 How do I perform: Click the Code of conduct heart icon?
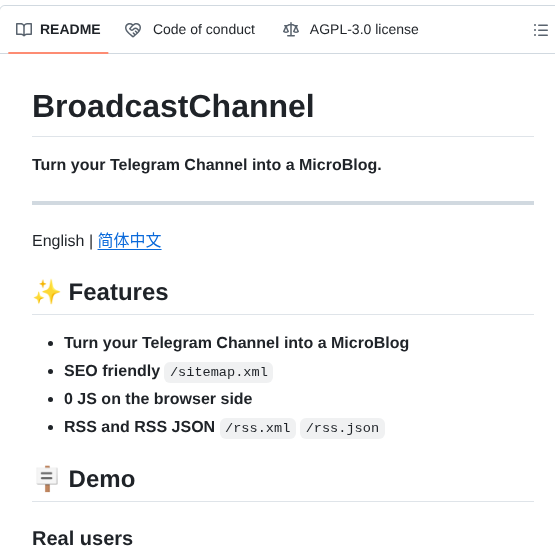coord(133,30)
